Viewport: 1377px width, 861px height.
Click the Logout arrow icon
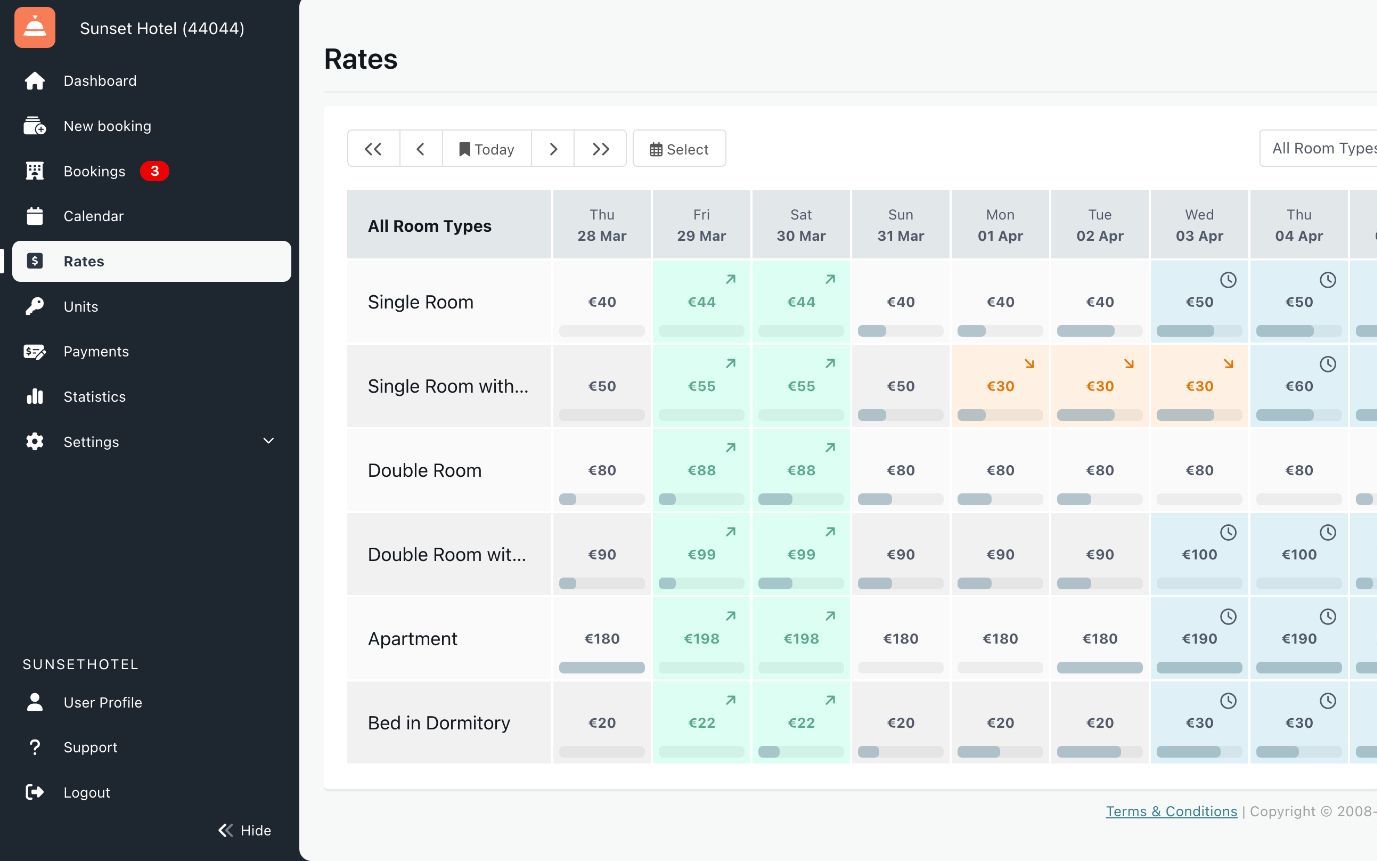[35, 793]
